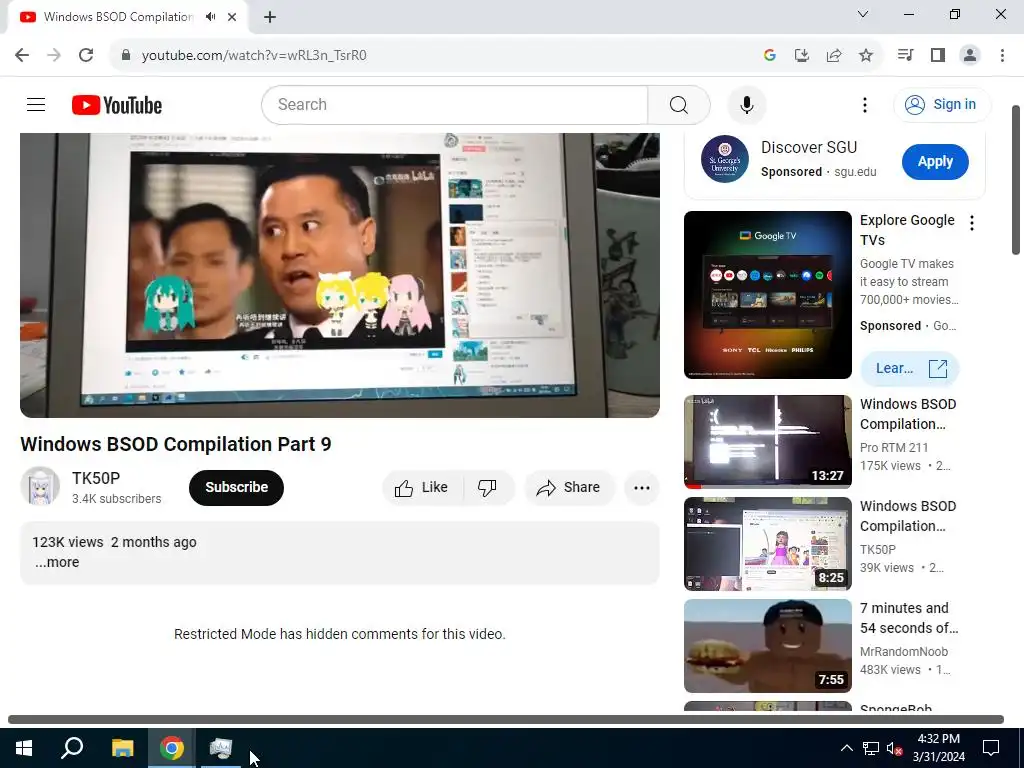Viewport: 1024px width, 768px height.
Task: Open Windows Start menu
Action: [24, 748]
